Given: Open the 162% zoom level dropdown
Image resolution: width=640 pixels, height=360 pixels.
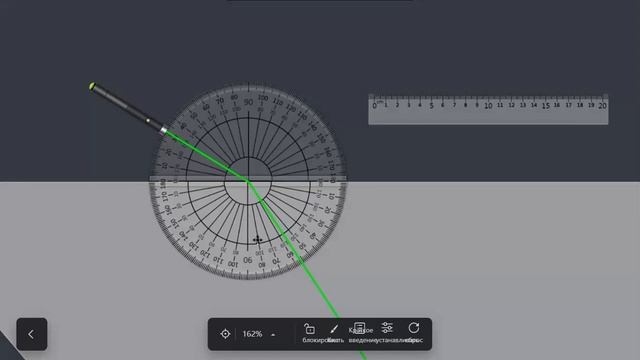Looking at the screenshot, I should [259, 334].
